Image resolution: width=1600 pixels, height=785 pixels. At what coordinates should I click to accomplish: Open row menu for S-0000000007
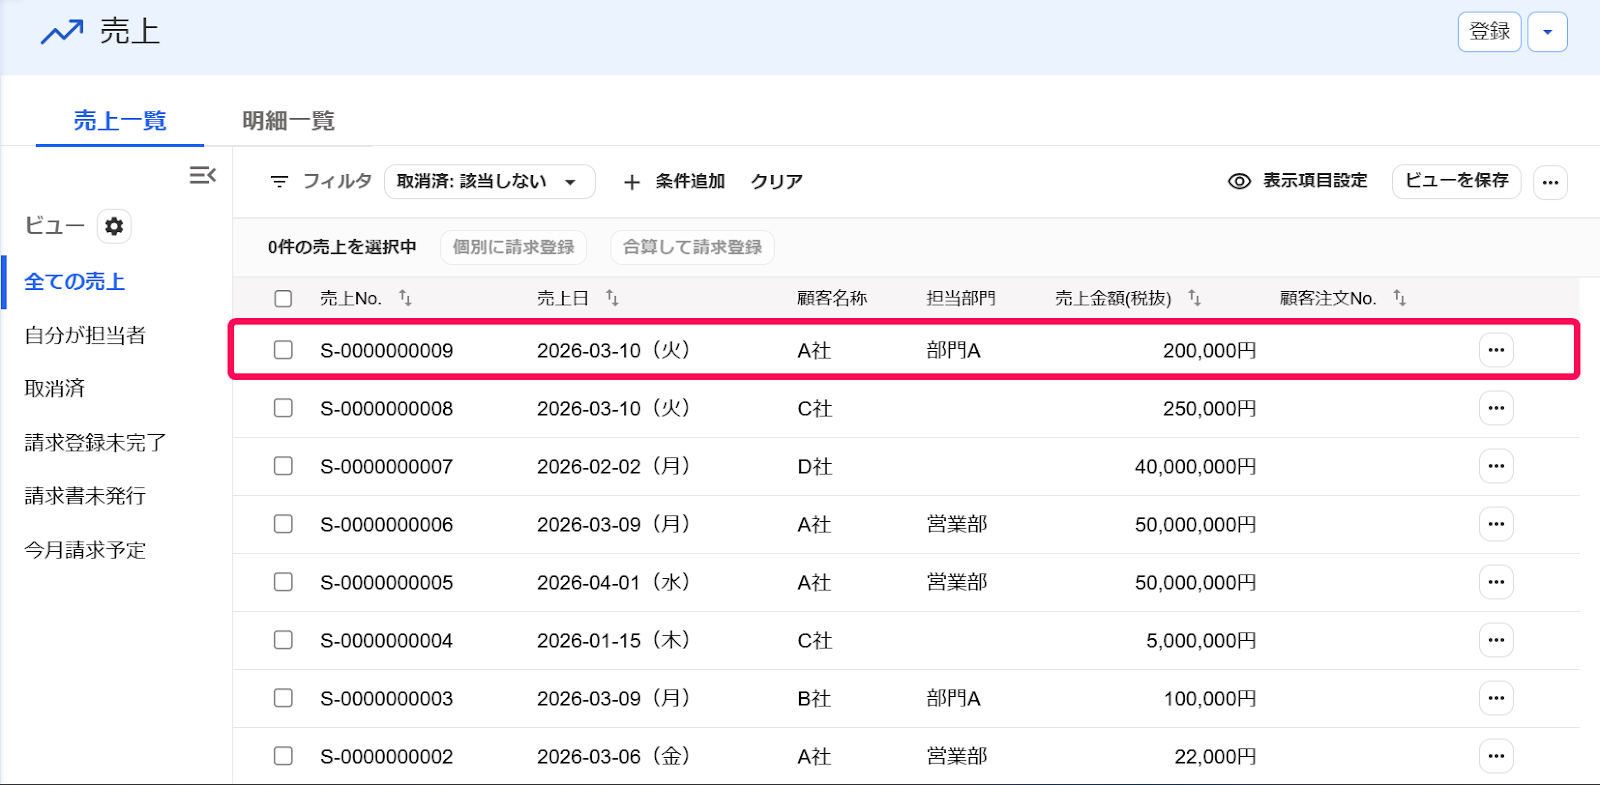(1496, 466)
